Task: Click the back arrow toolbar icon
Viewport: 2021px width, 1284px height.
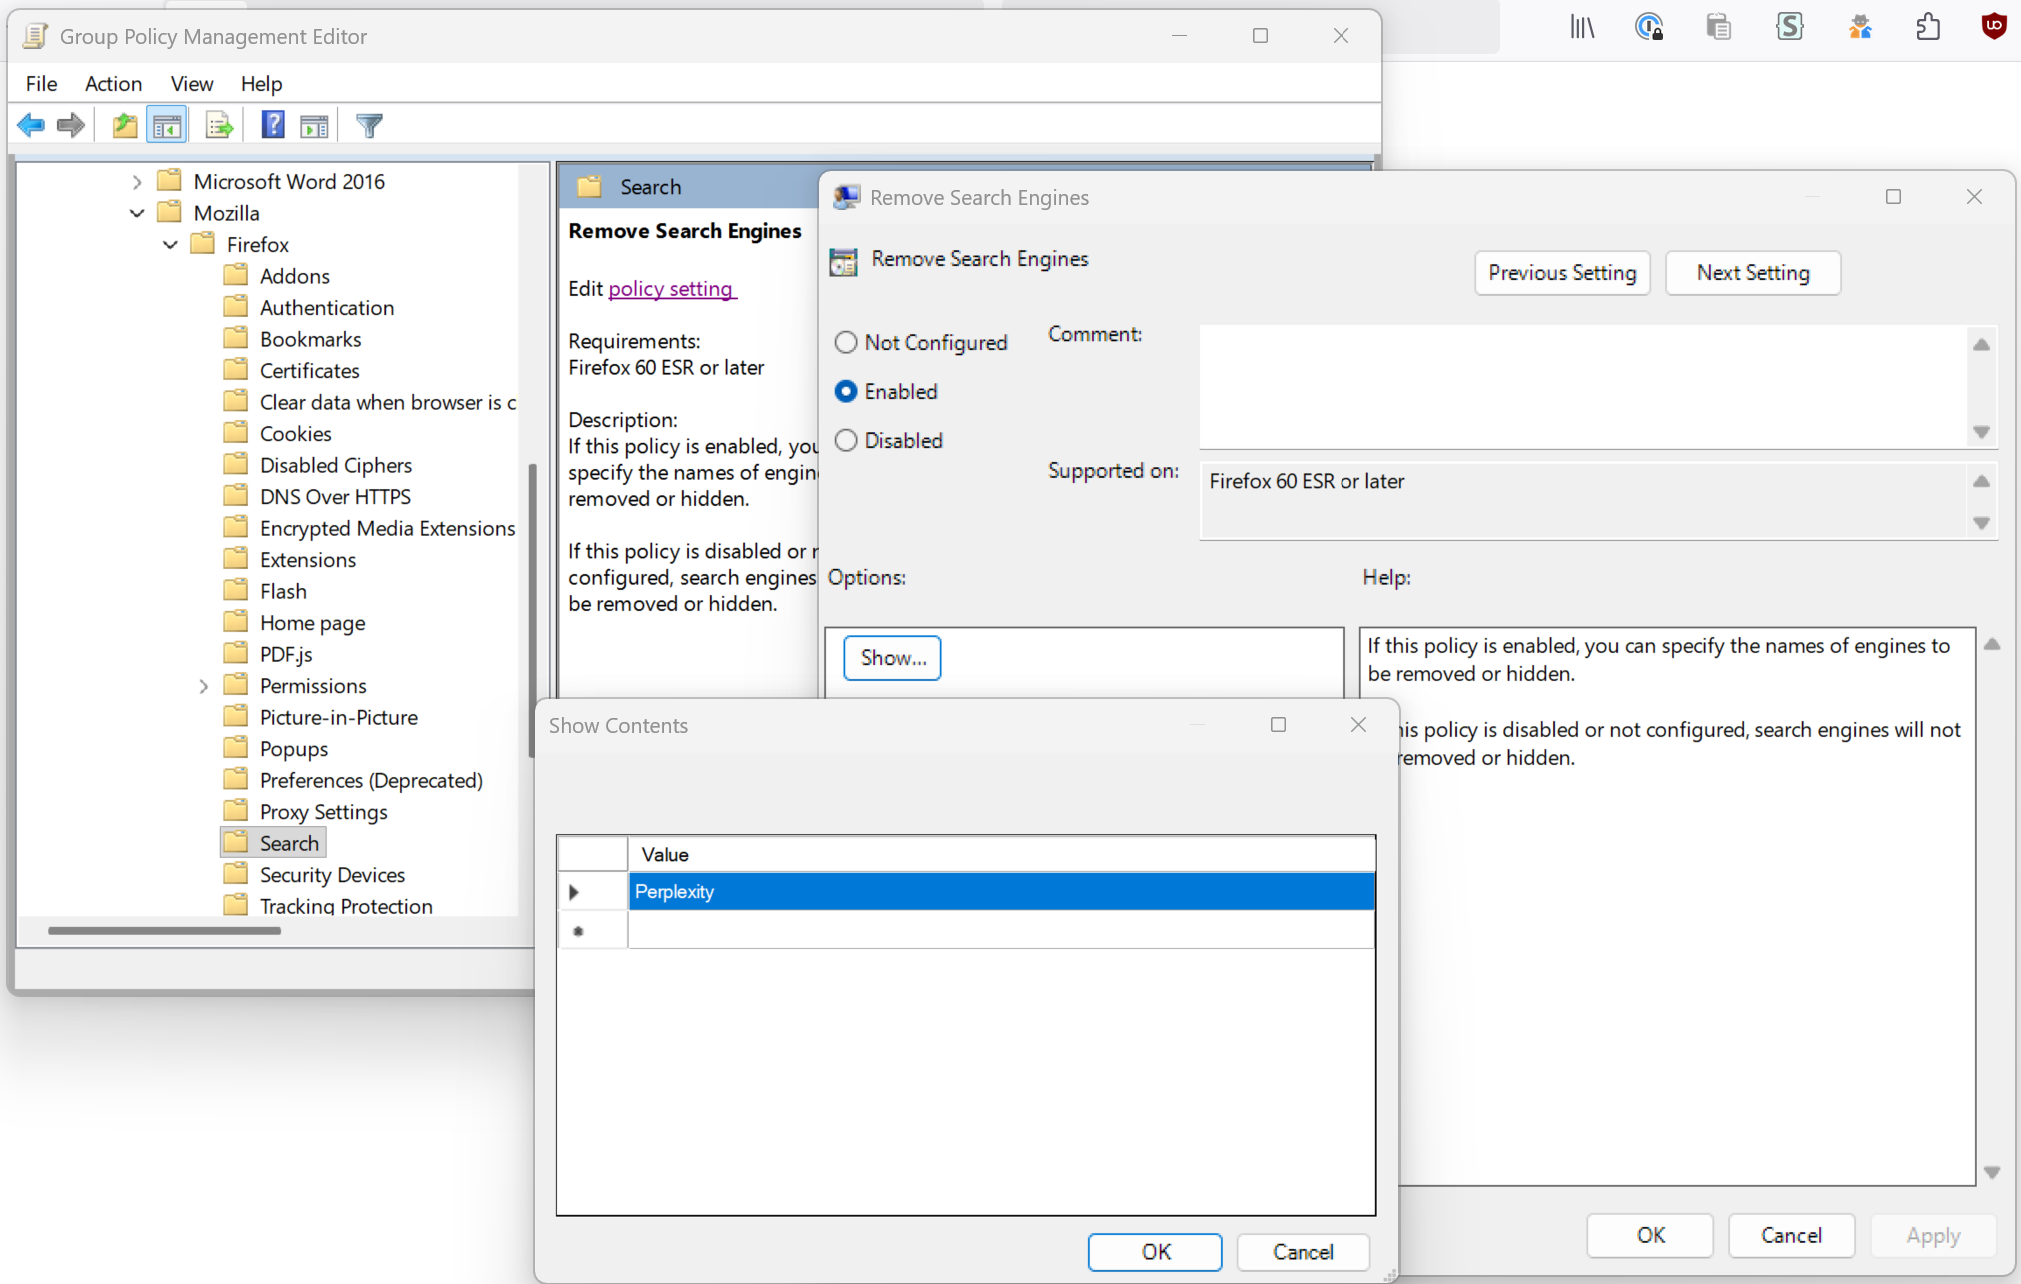Action: [x=31, y=125]
